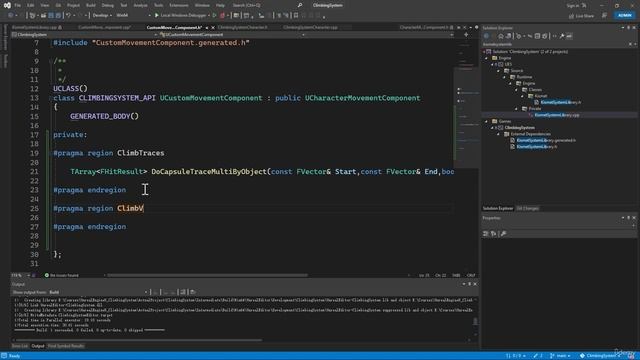Click the Alphabetical sort icon in Properties panel
This screenshot has width=640, height=360.
pyautogui.click(x=493, y=233)
